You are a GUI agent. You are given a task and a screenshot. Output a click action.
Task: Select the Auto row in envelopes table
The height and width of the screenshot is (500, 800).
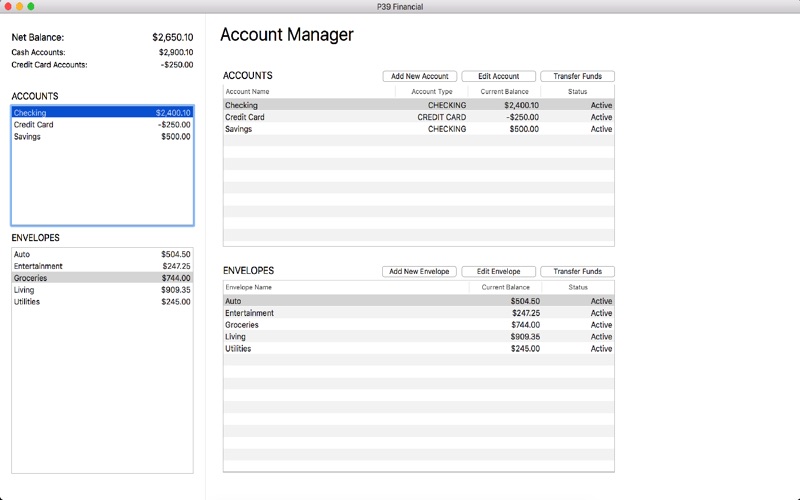click(x=418, y=301)
